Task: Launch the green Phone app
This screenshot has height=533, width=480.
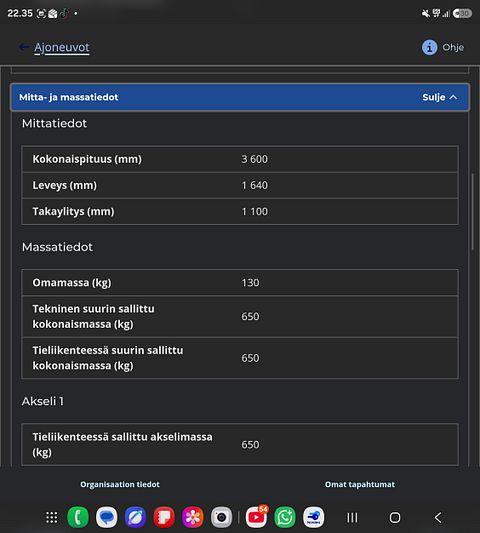Action: point(78,517)
